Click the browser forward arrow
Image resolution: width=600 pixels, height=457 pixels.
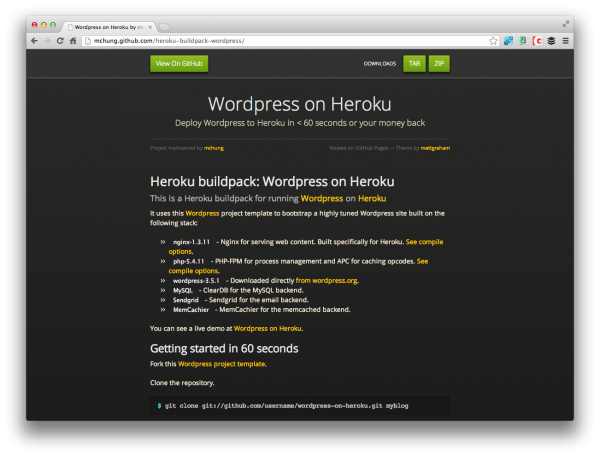(x=47, y=41)
